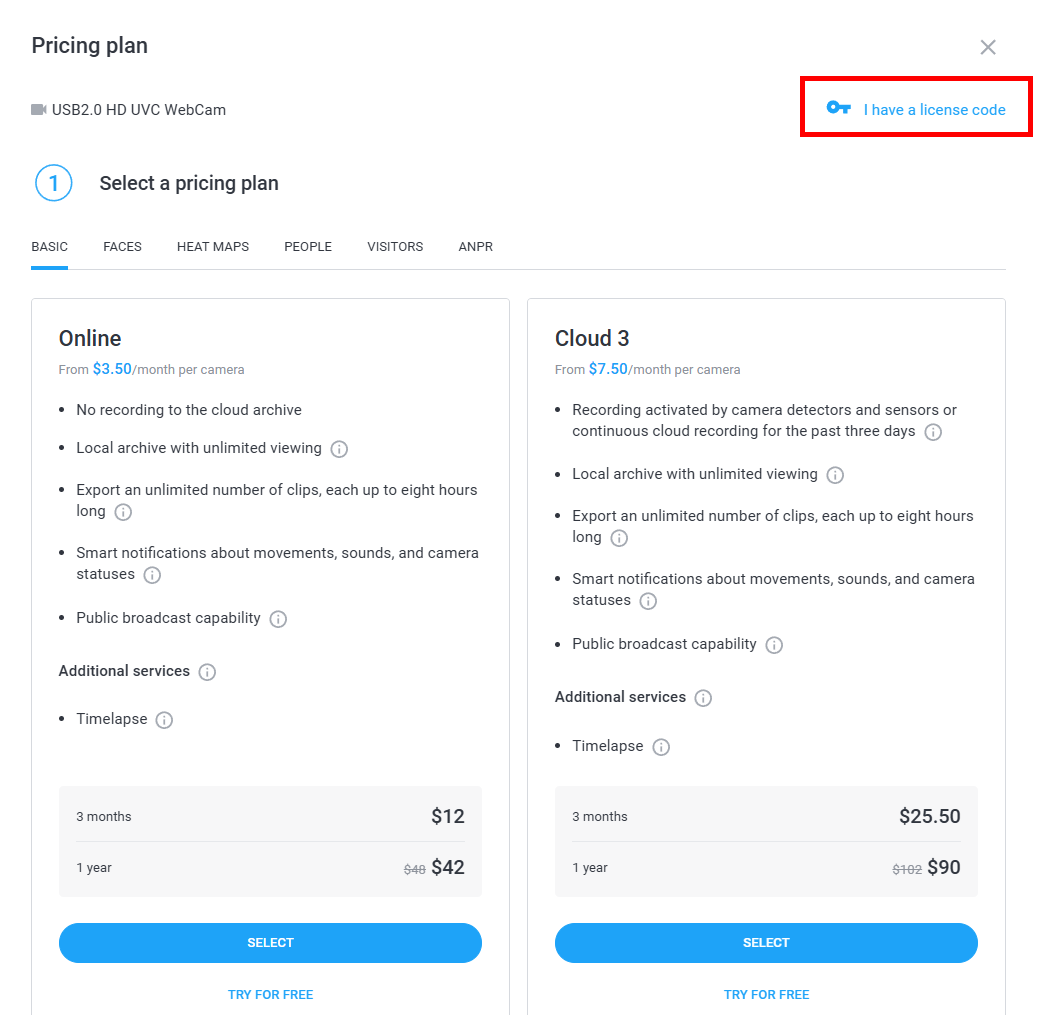This screenshot has width=1037, height=1015.
Task: Show info for Cloud 3 Additional services
Action: pos(703,698)
